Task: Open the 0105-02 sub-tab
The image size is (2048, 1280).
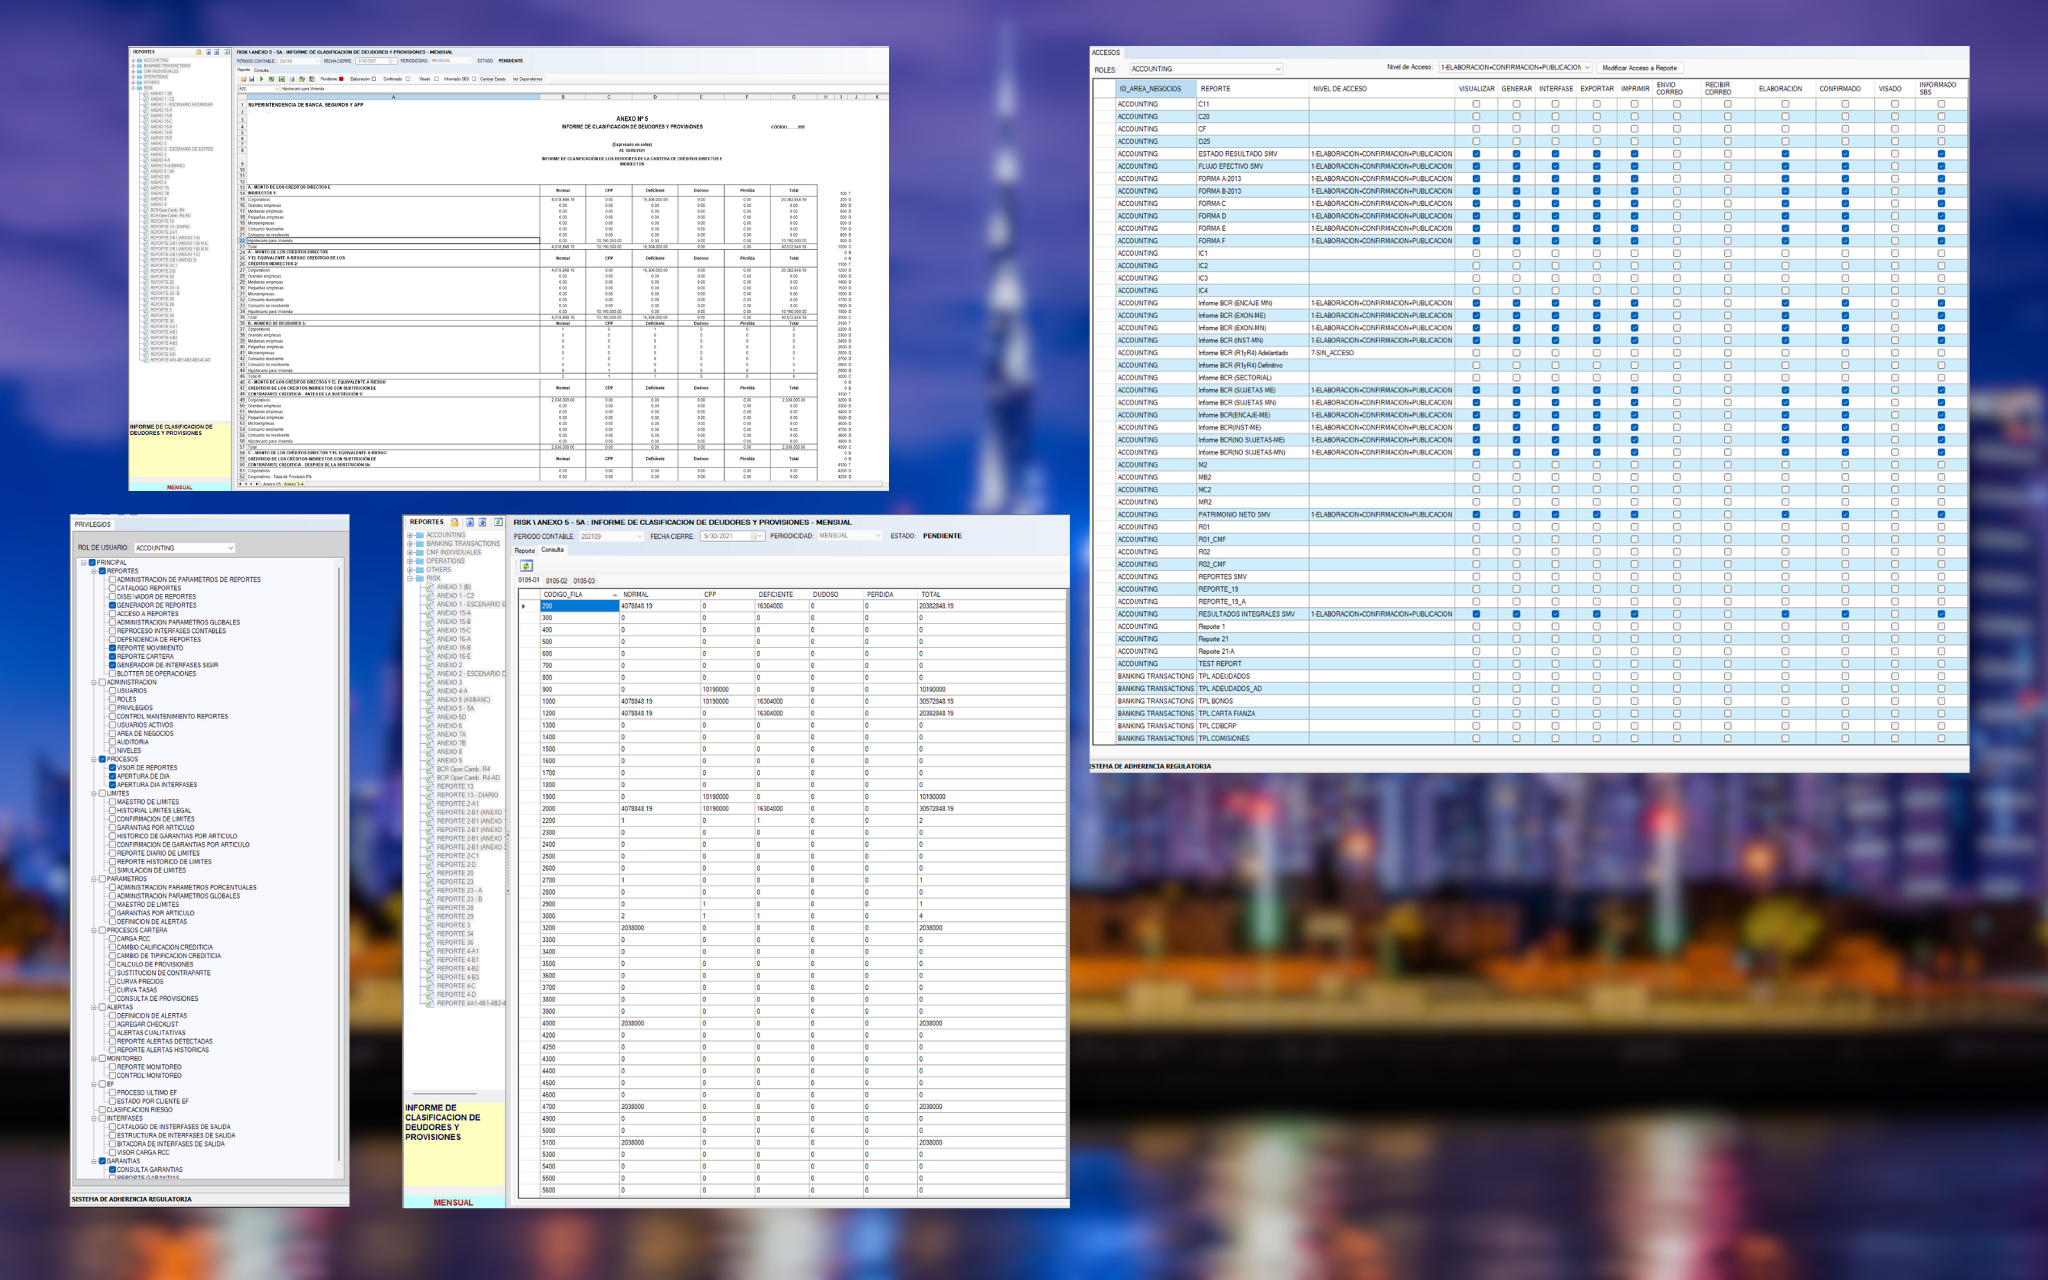Action: tap(556, 580)
